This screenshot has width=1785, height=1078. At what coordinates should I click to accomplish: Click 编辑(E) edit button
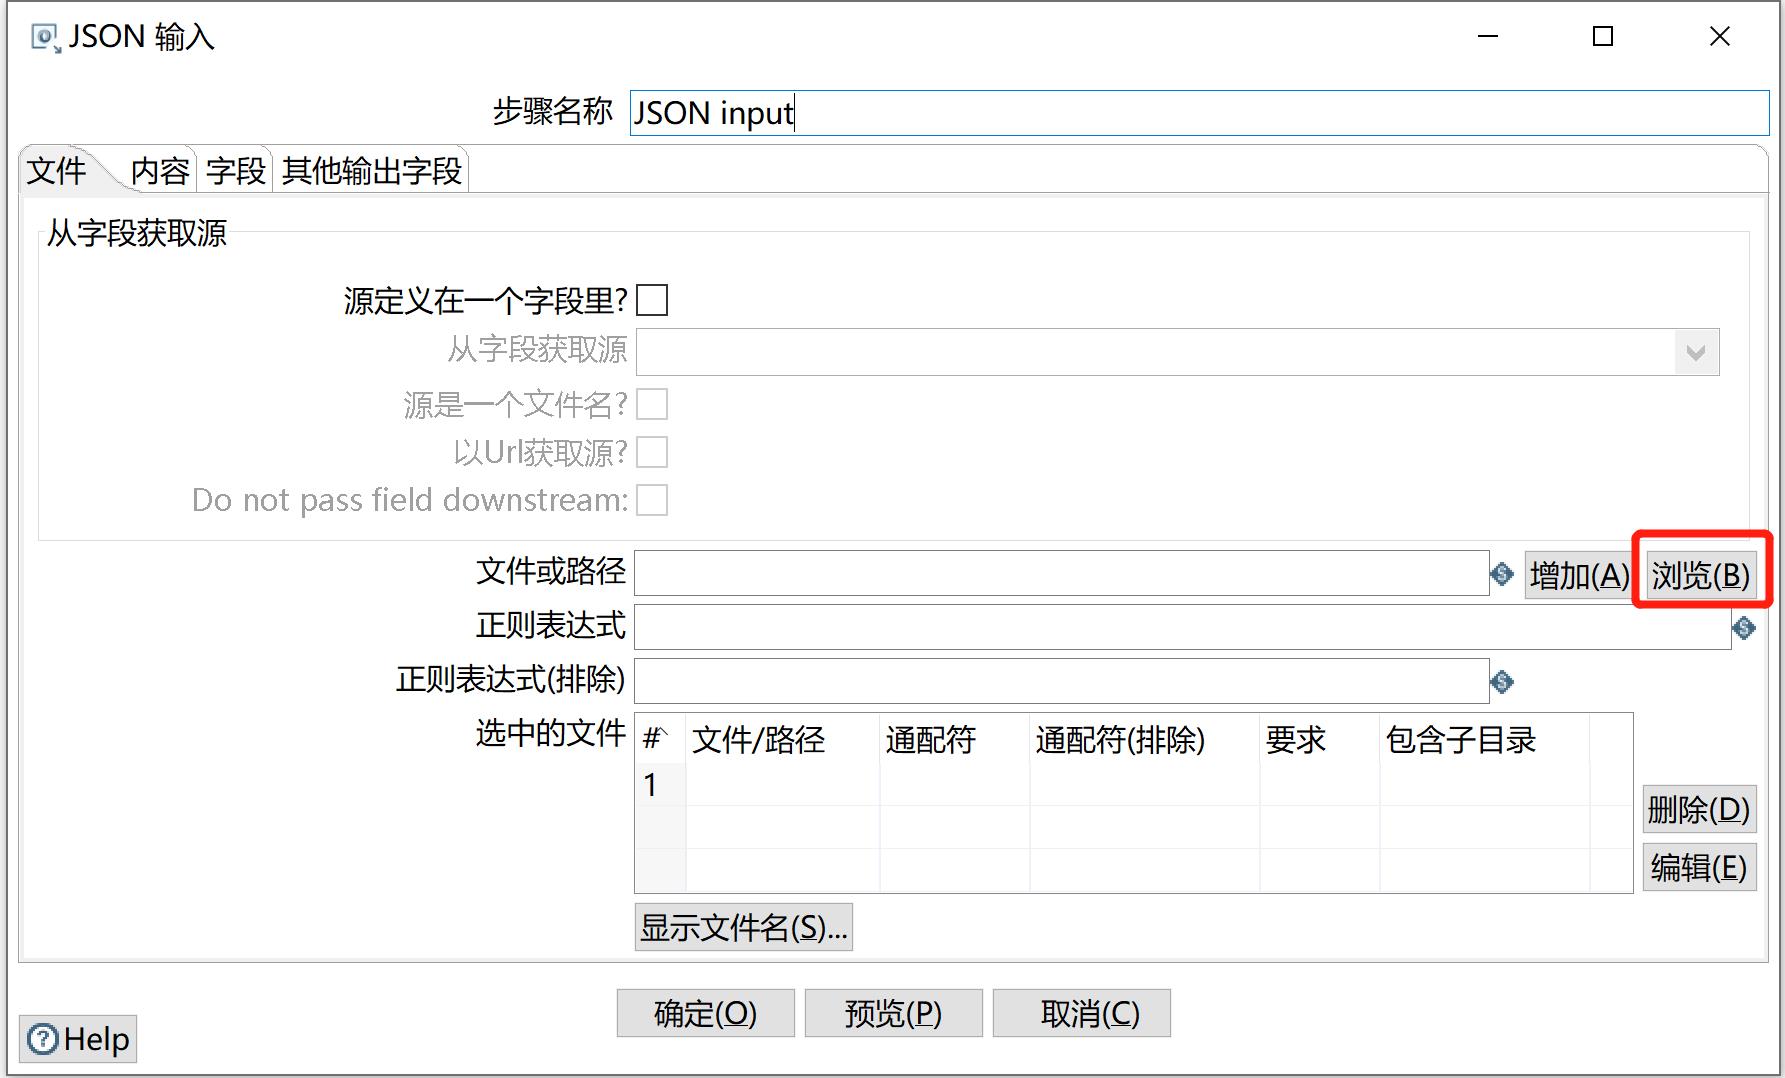coord(1699,867)
